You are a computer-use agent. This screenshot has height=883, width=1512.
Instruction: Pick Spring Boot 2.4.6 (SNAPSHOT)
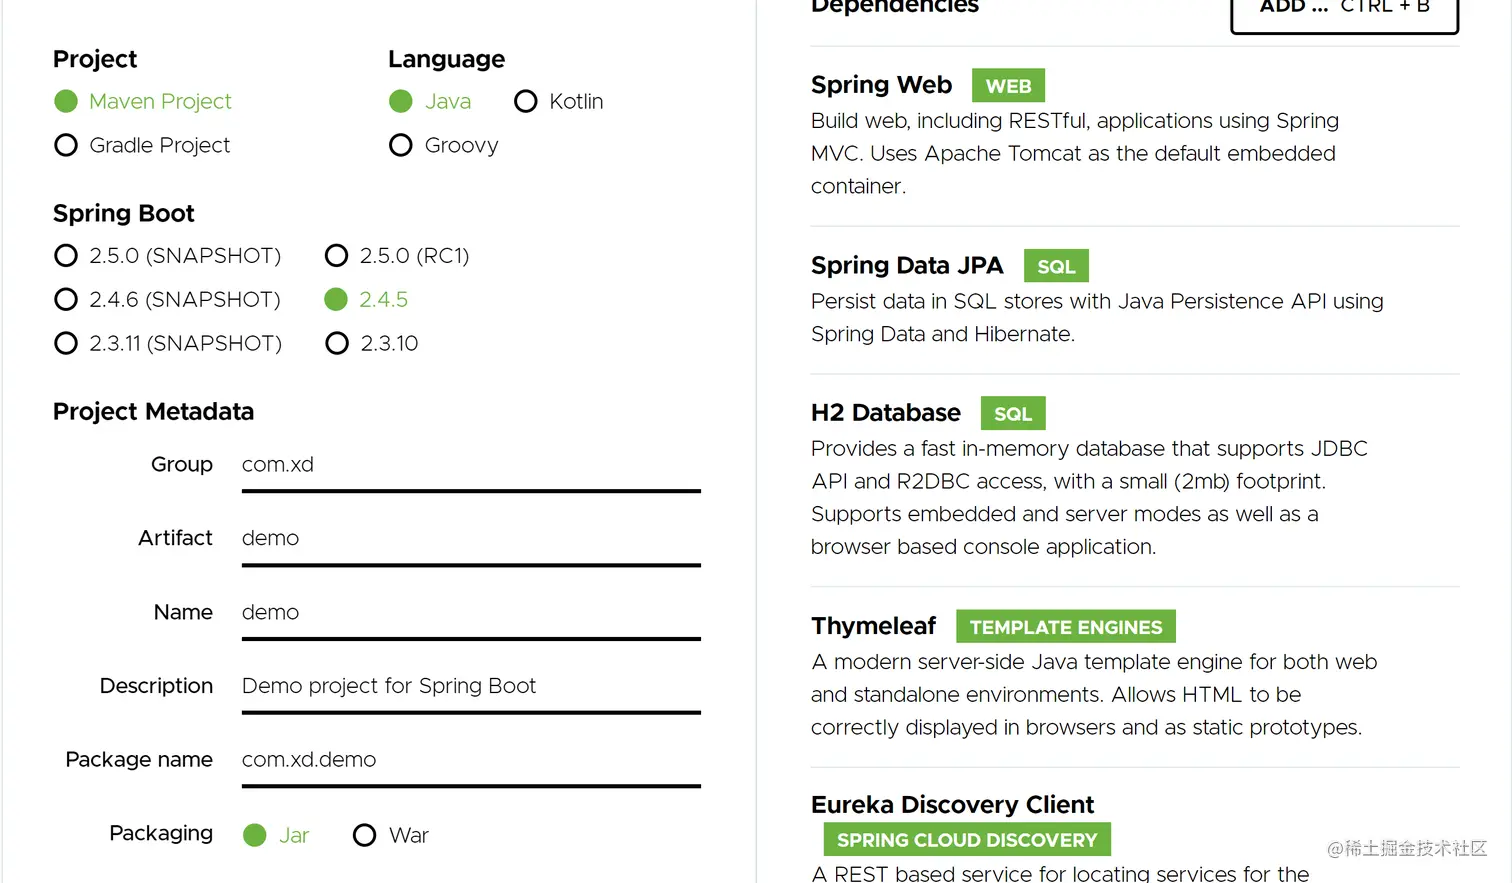66,300
